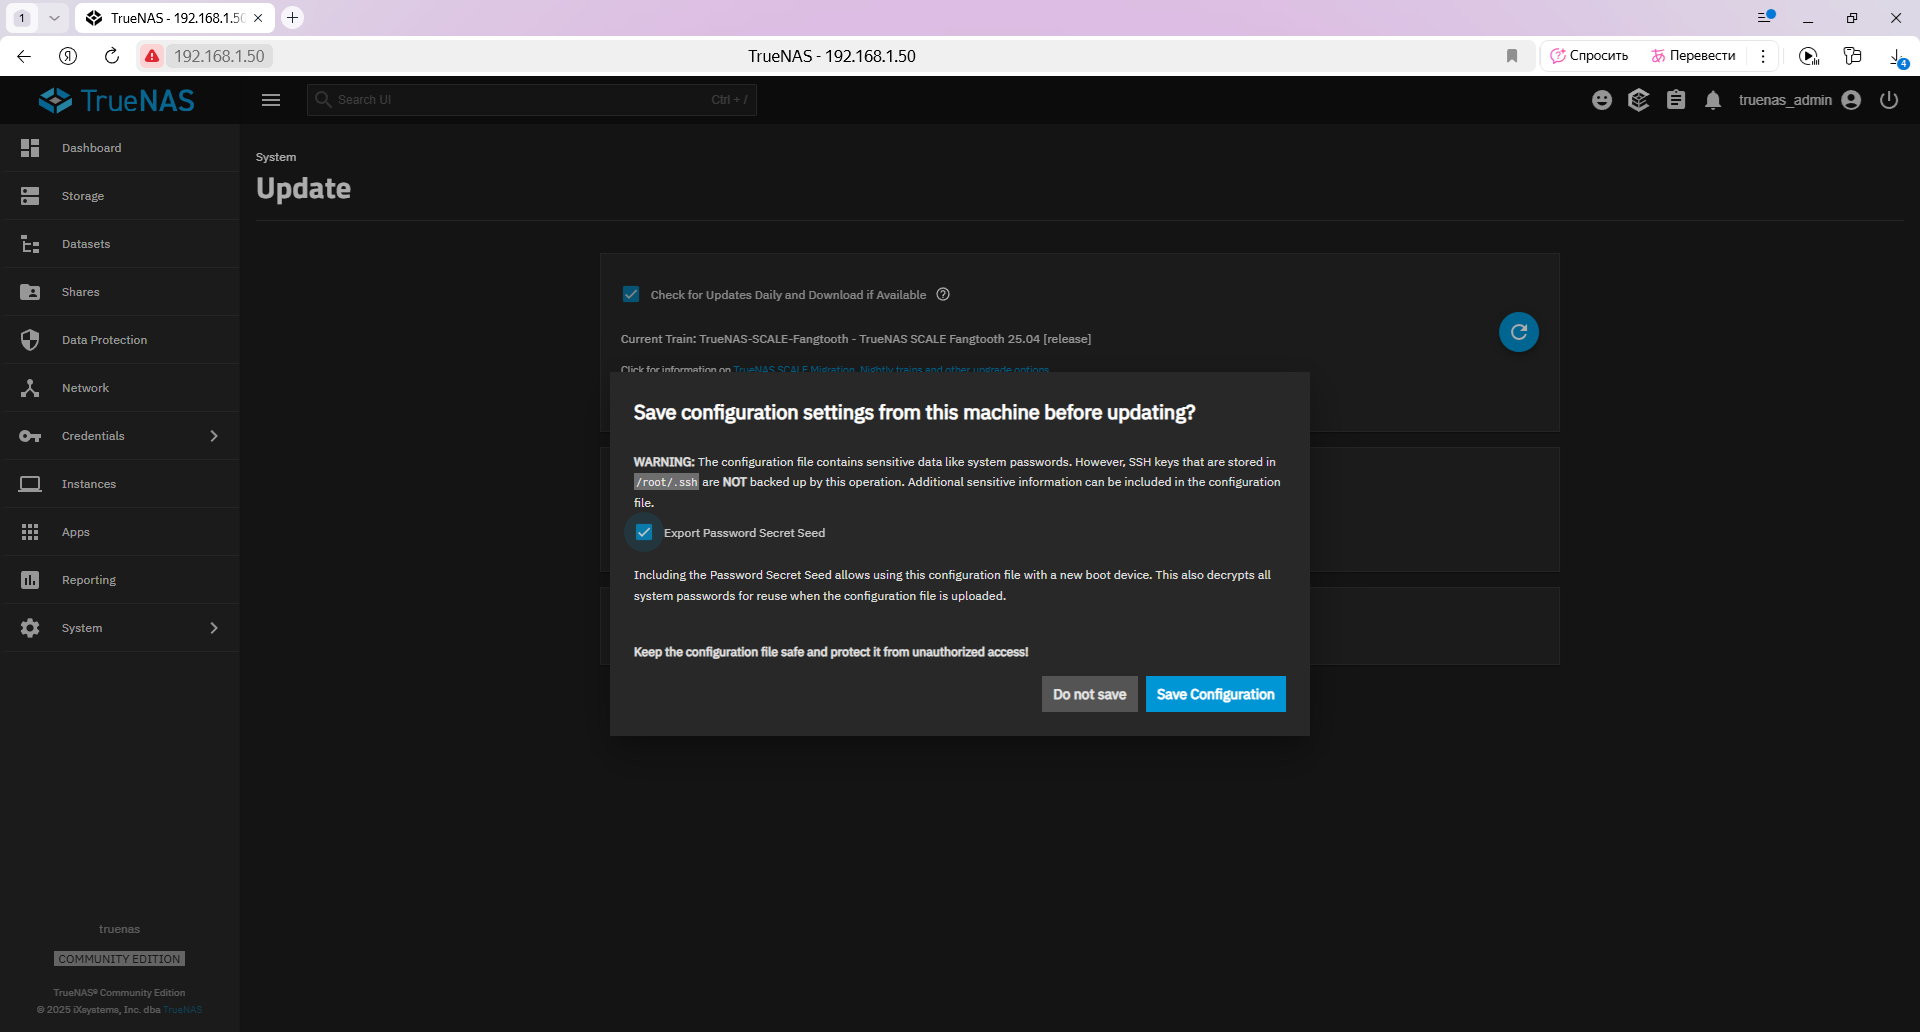The width and height of the screenshot is (1920, 1032).
Task: Open the Data Protection shield icon
Action: [30, 340]
